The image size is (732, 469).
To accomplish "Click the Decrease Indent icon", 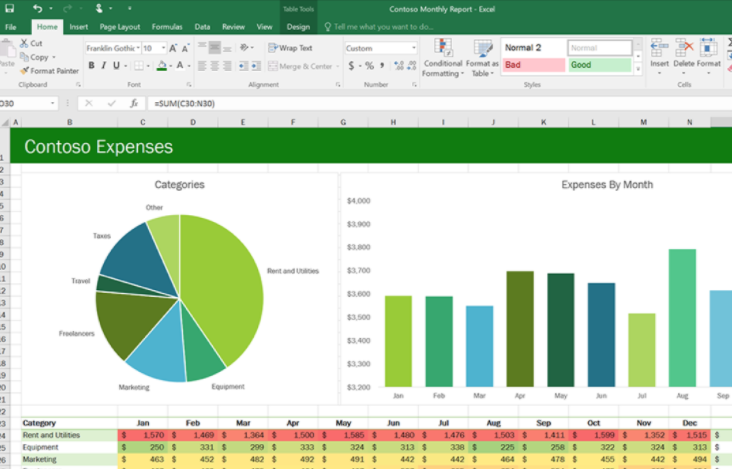I will (x=243, y=66).
